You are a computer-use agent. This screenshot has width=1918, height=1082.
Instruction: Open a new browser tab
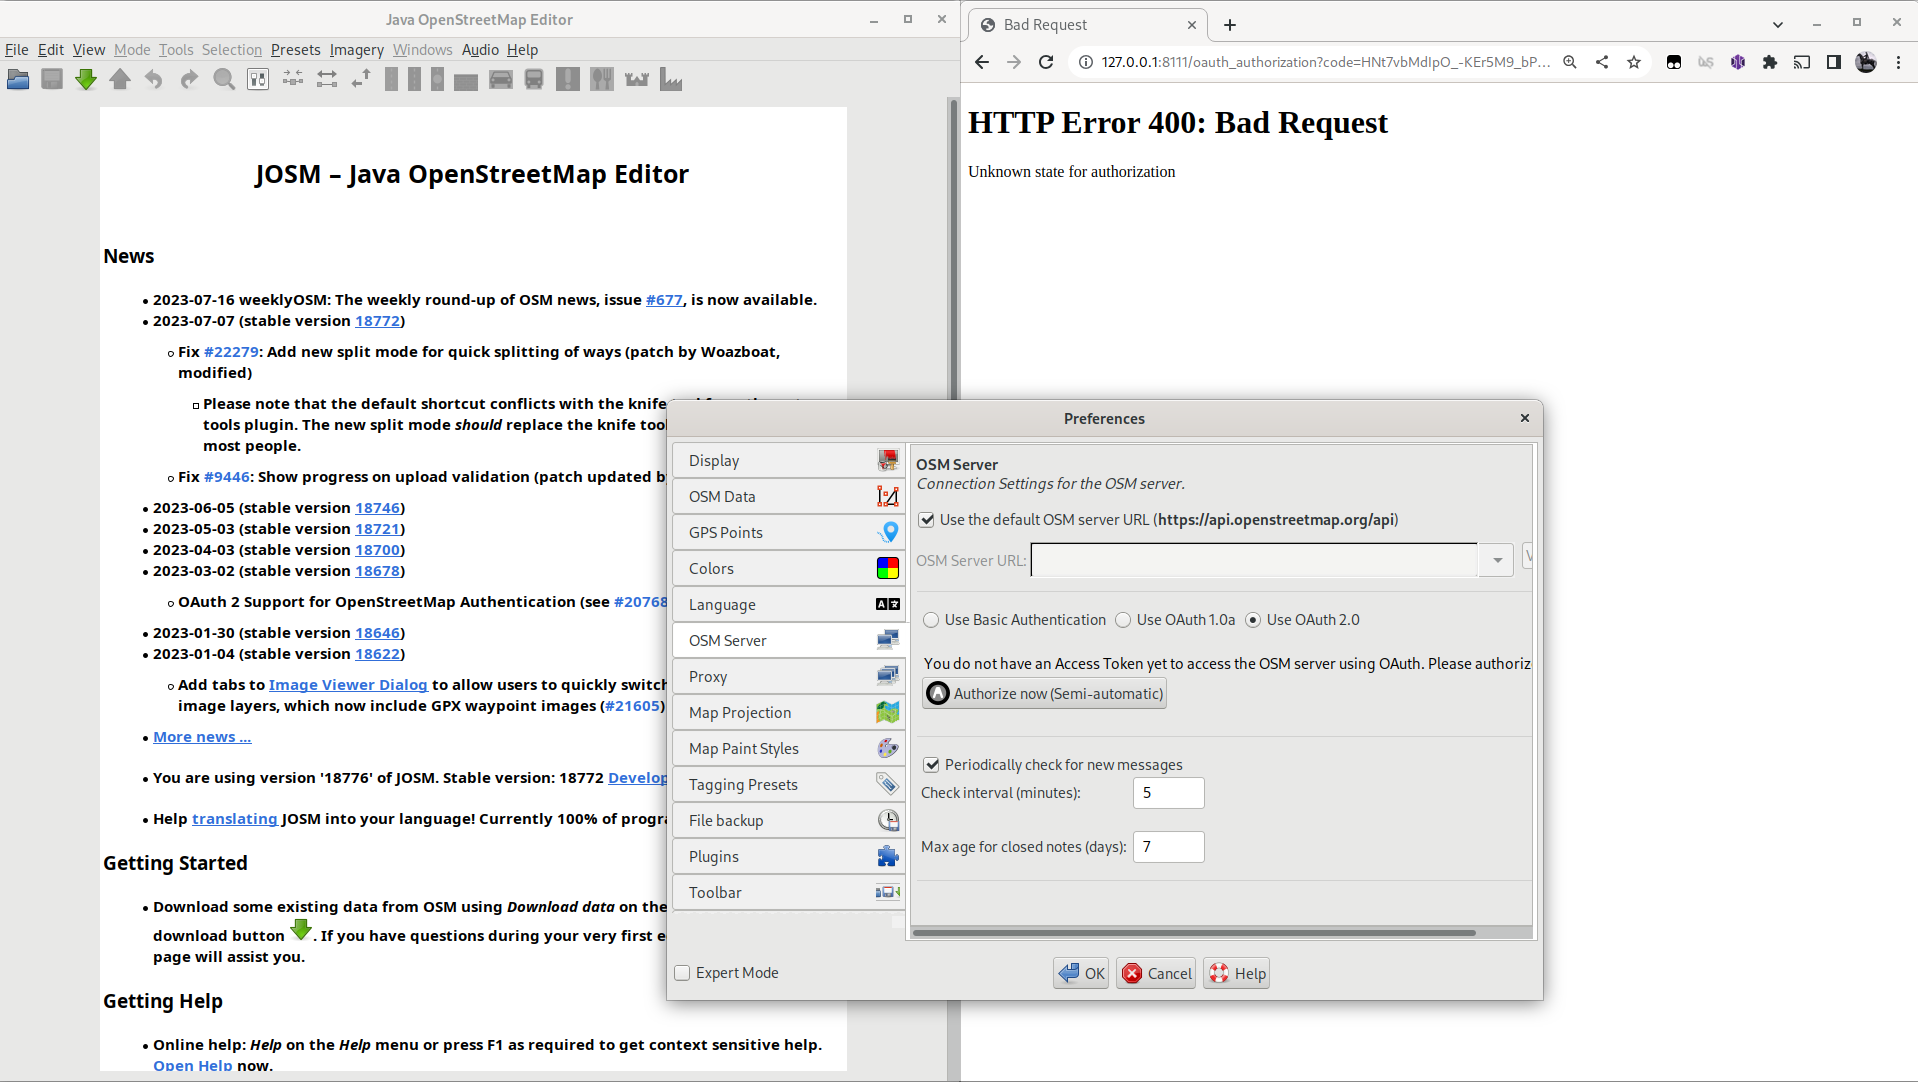(1230, 25)
